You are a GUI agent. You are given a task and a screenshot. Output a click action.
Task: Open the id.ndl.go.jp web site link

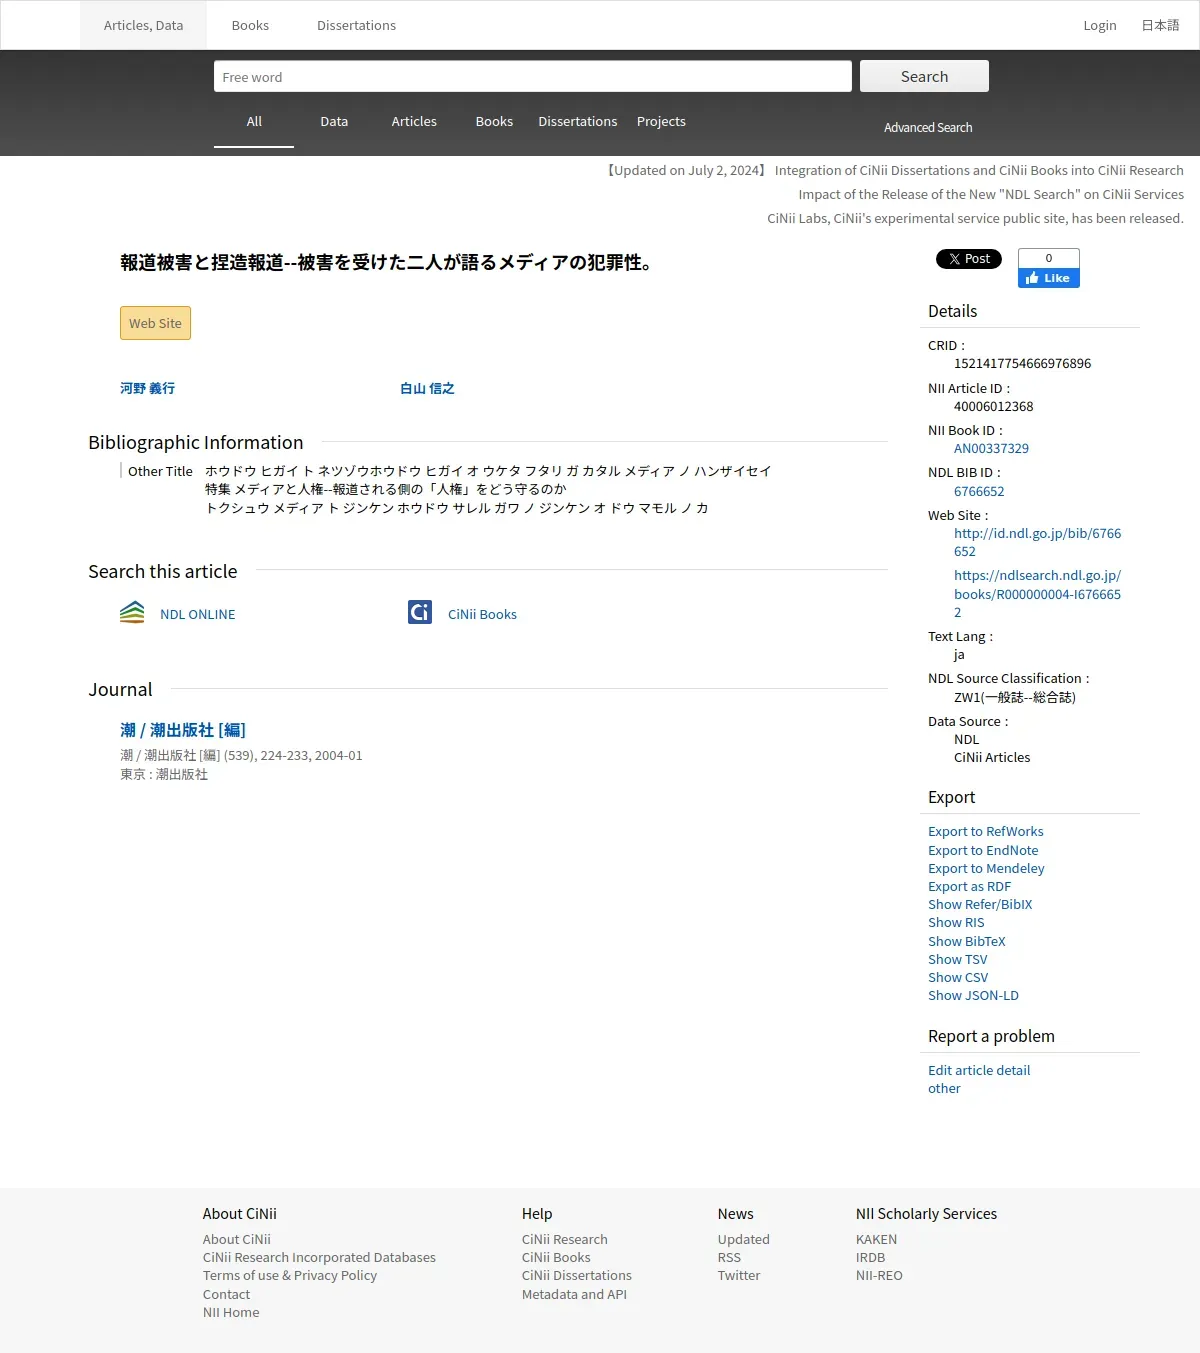[1037, 542]
